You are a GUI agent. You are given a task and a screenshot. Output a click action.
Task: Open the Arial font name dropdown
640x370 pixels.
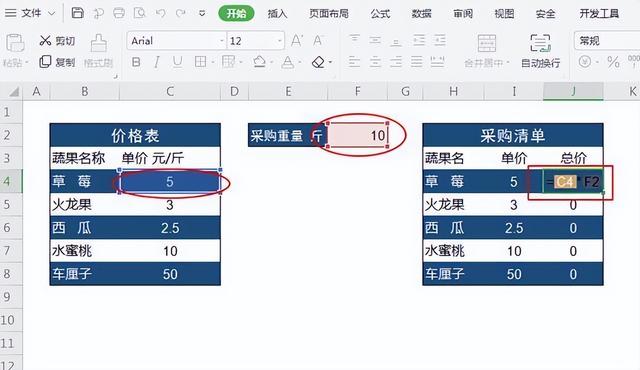[222, 41]
